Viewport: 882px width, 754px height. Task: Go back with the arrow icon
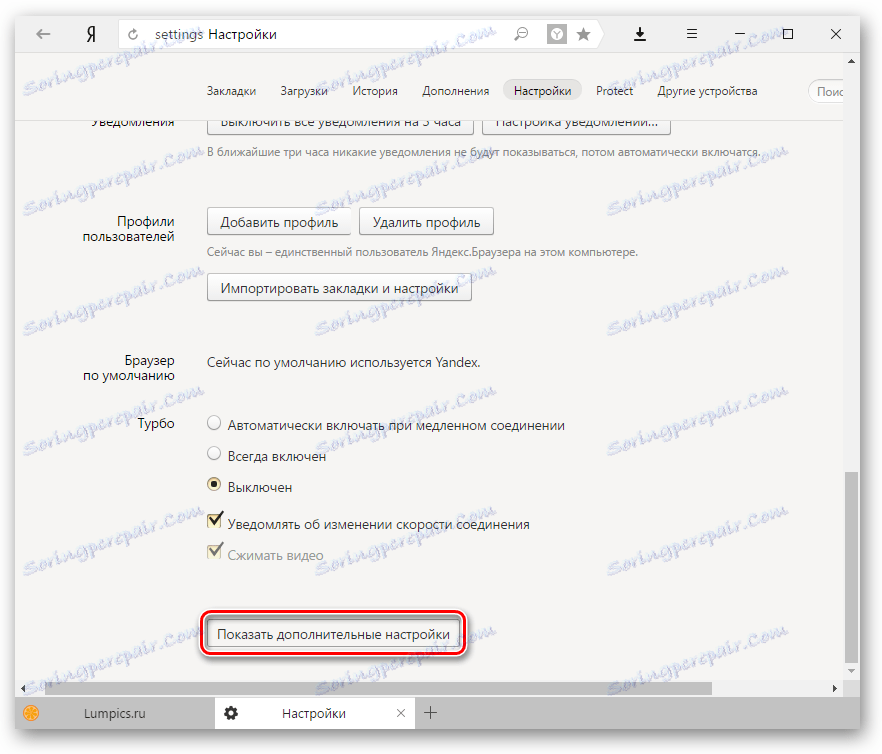(43, 34)
